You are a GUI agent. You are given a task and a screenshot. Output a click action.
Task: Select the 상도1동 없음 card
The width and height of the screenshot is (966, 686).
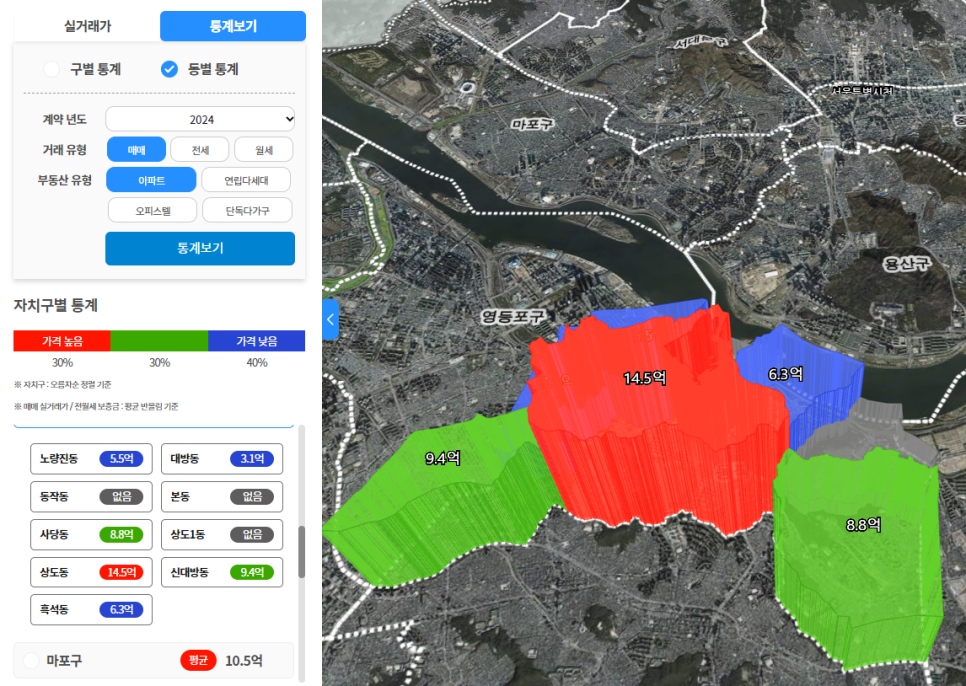(x=222, y=535)
